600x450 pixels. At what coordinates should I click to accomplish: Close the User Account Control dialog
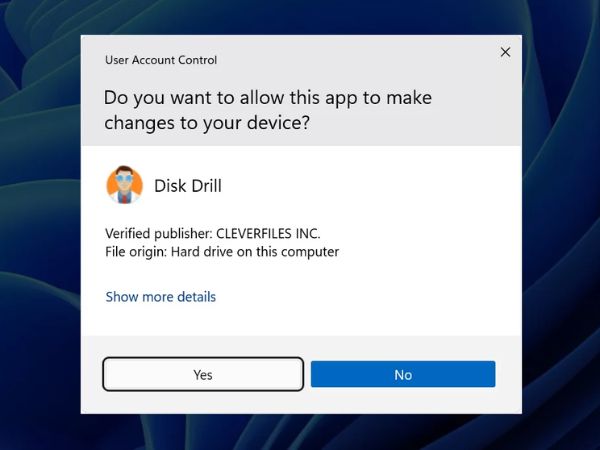(x=505, y=52)
